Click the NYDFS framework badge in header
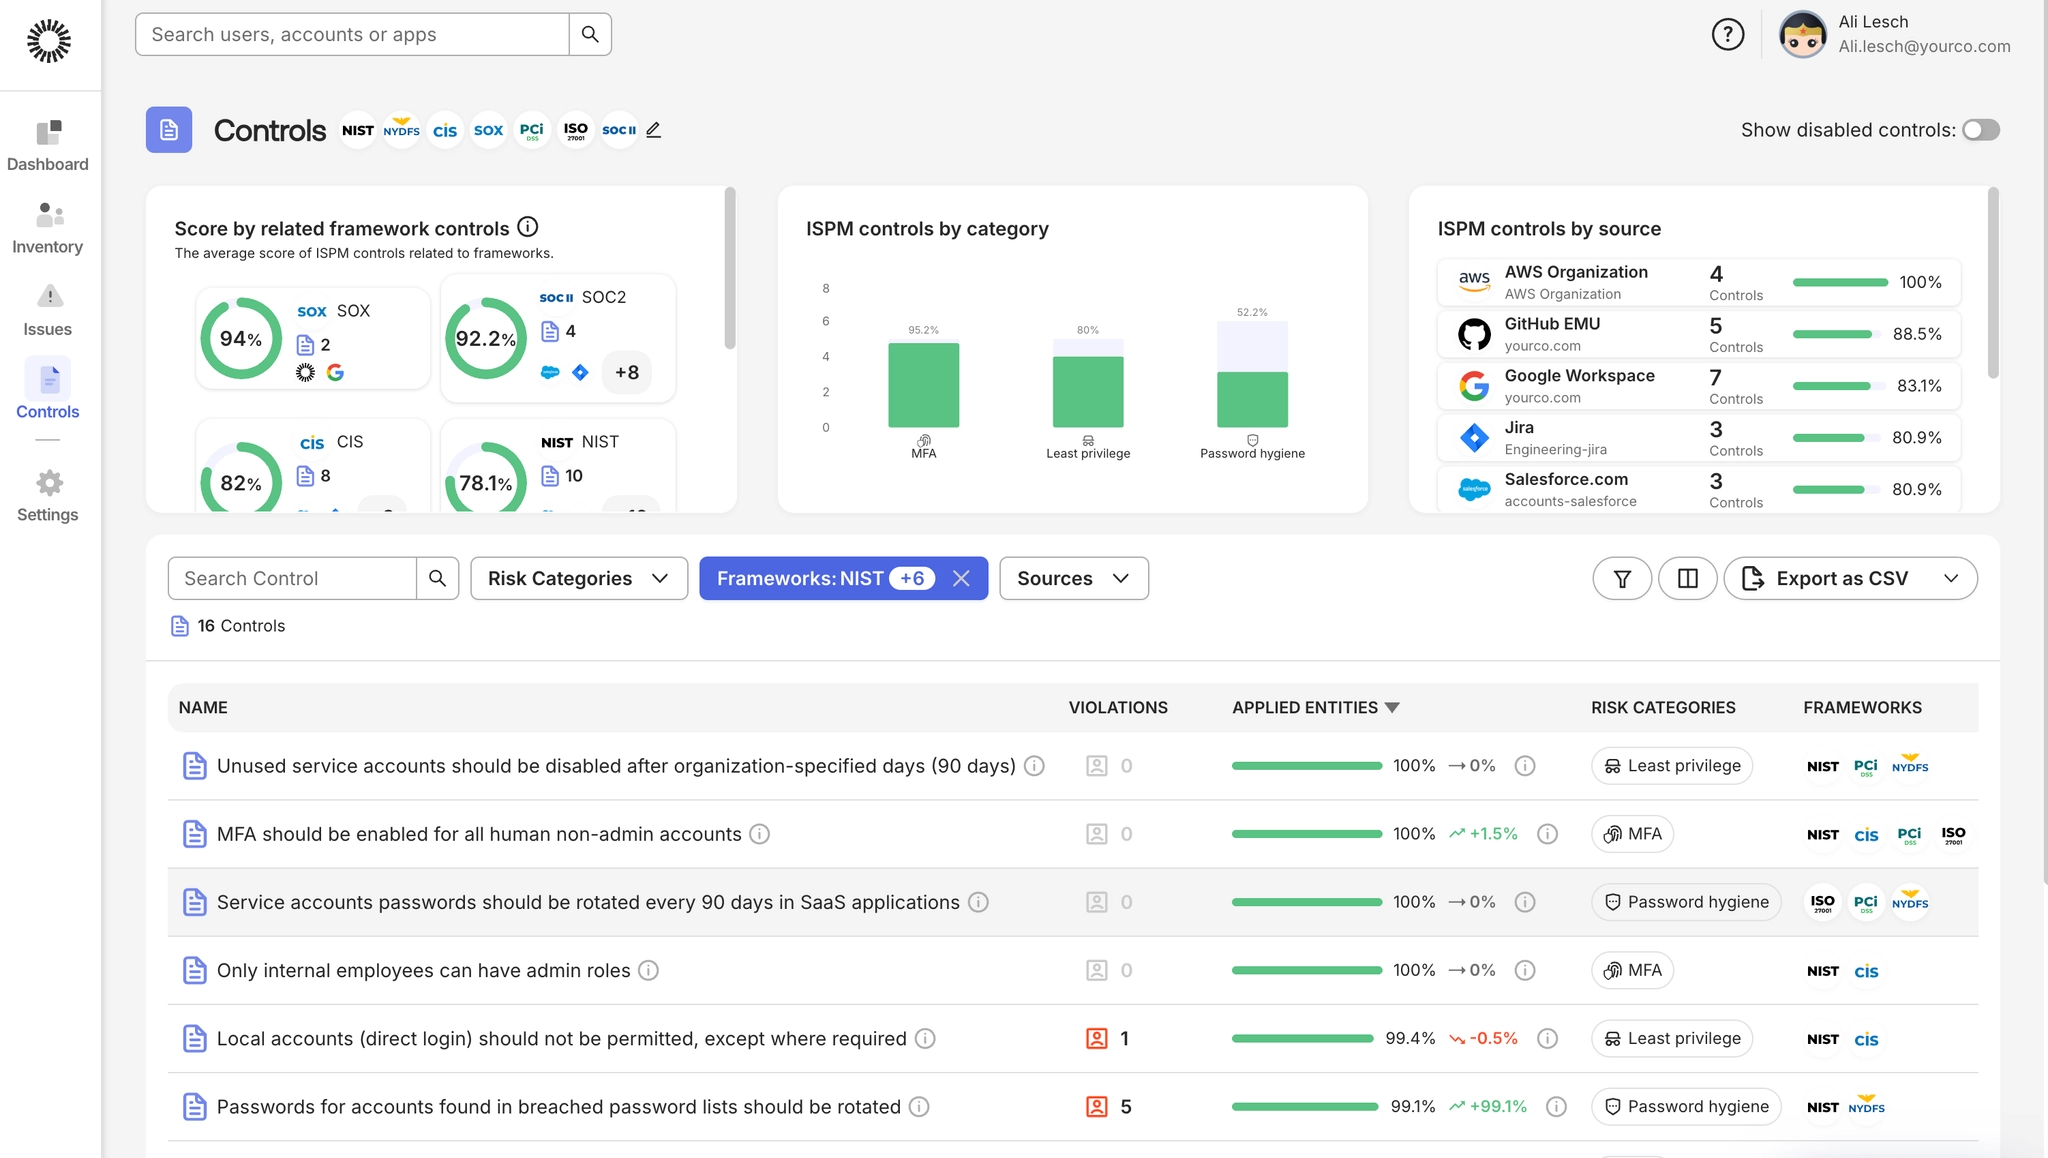Viewport: 2048px width, 1158px height. coord(401,130)
